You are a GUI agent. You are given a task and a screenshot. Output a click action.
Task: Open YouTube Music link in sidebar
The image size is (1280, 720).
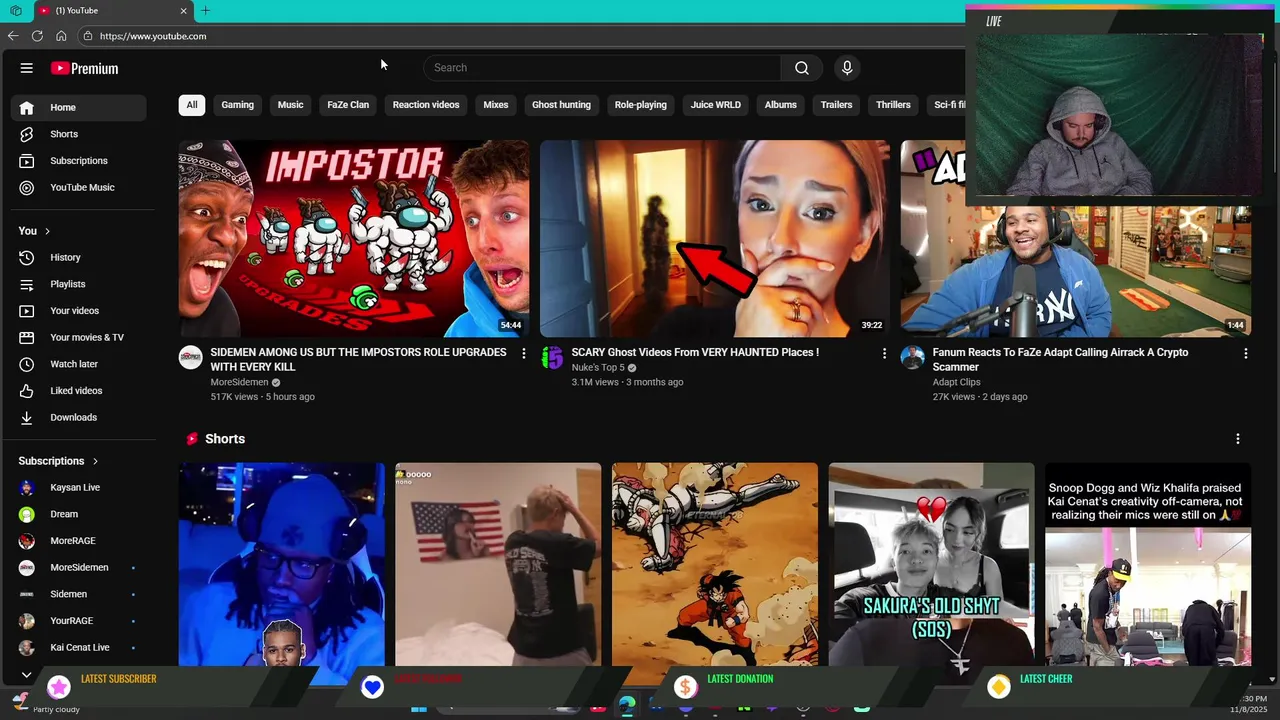(79, 187)
